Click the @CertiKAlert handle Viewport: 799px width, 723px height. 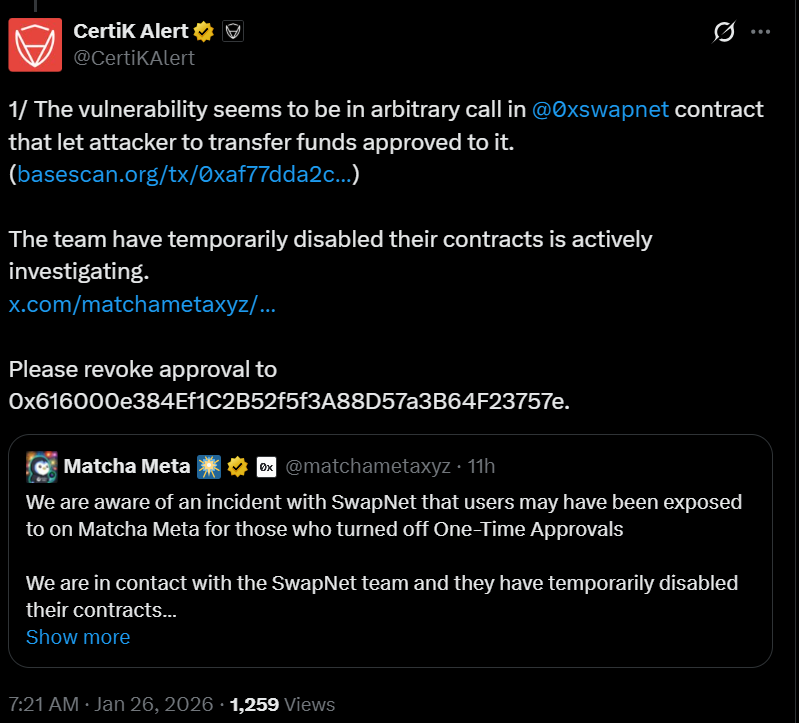click(134, 58)
